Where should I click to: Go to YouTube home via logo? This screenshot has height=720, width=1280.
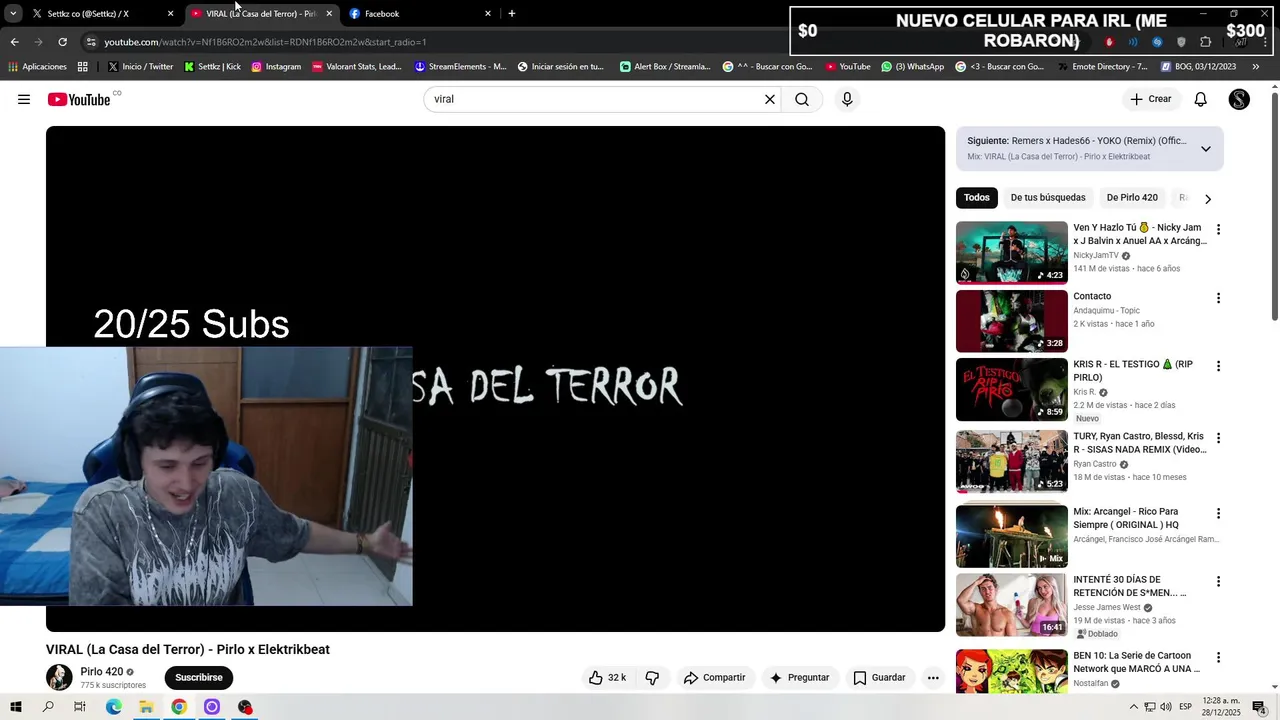coord(78,99)
